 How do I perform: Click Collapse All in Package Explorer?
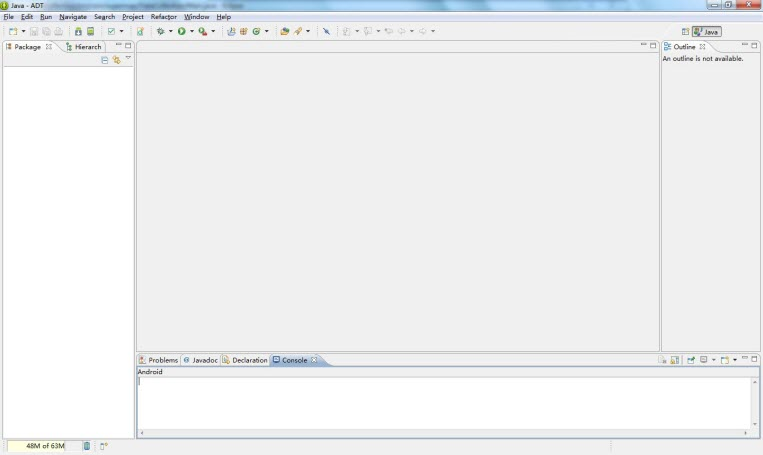[x=105, y=60]
